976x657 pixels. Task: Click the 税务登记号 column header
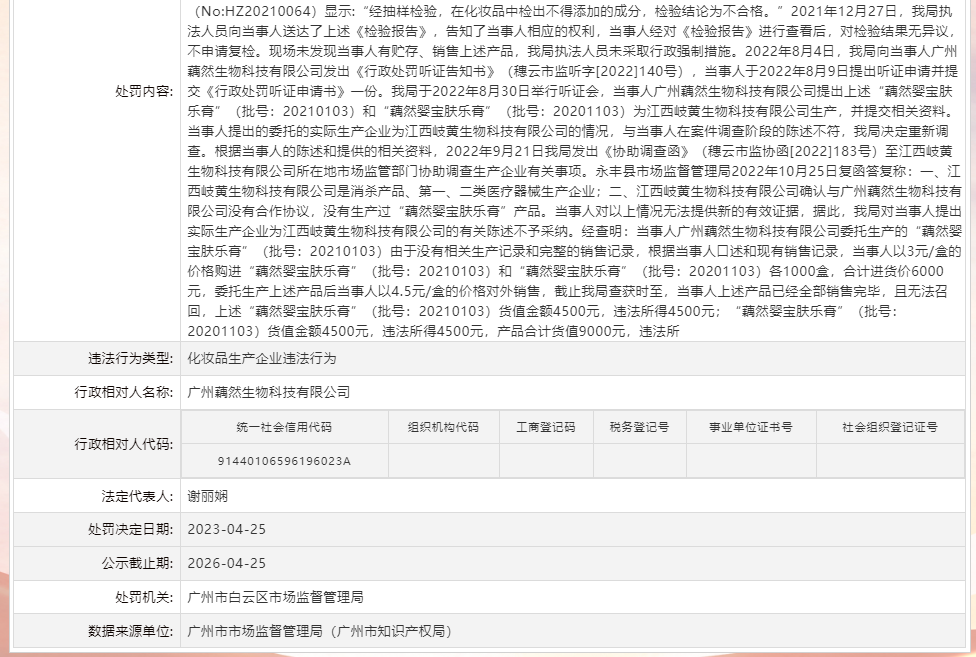tap(639, 427)
